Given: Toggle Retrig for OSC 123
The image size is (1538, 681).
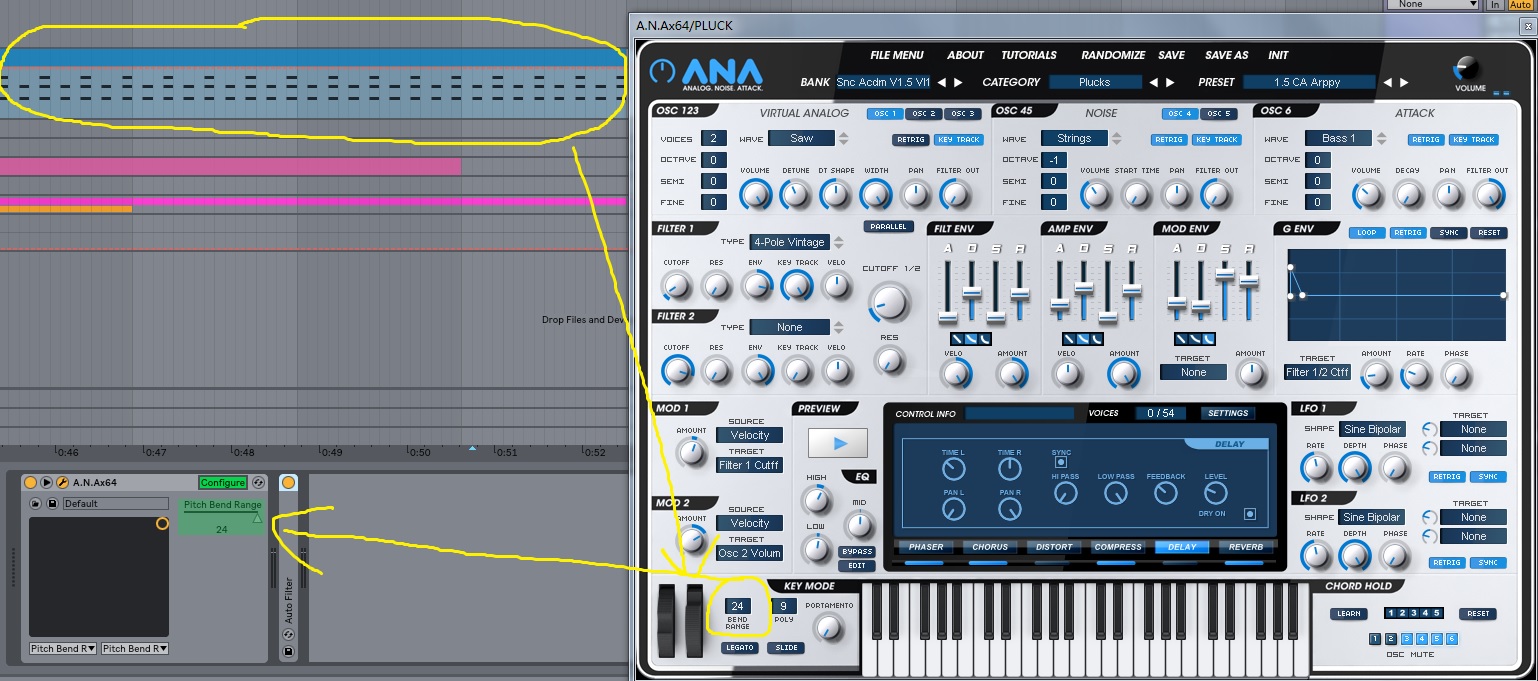Looking at the screenshot, I should point(911,139).
